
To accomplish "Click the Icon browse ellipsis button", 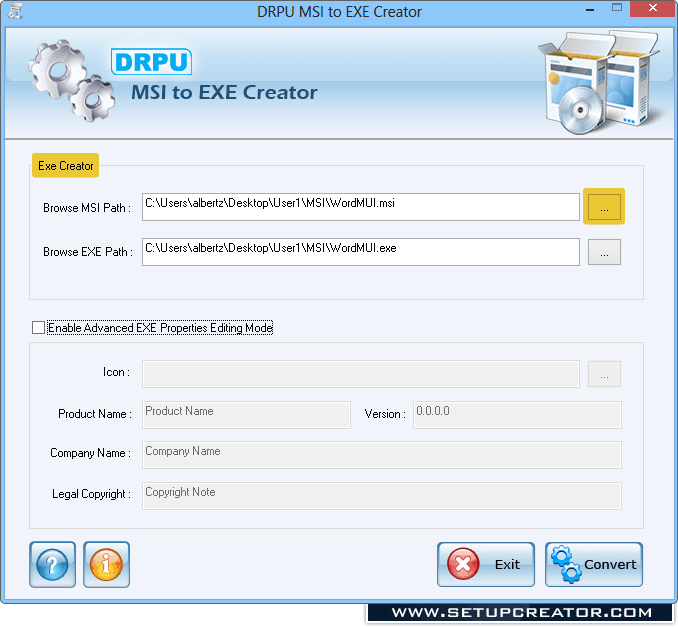I will point(604,374).
